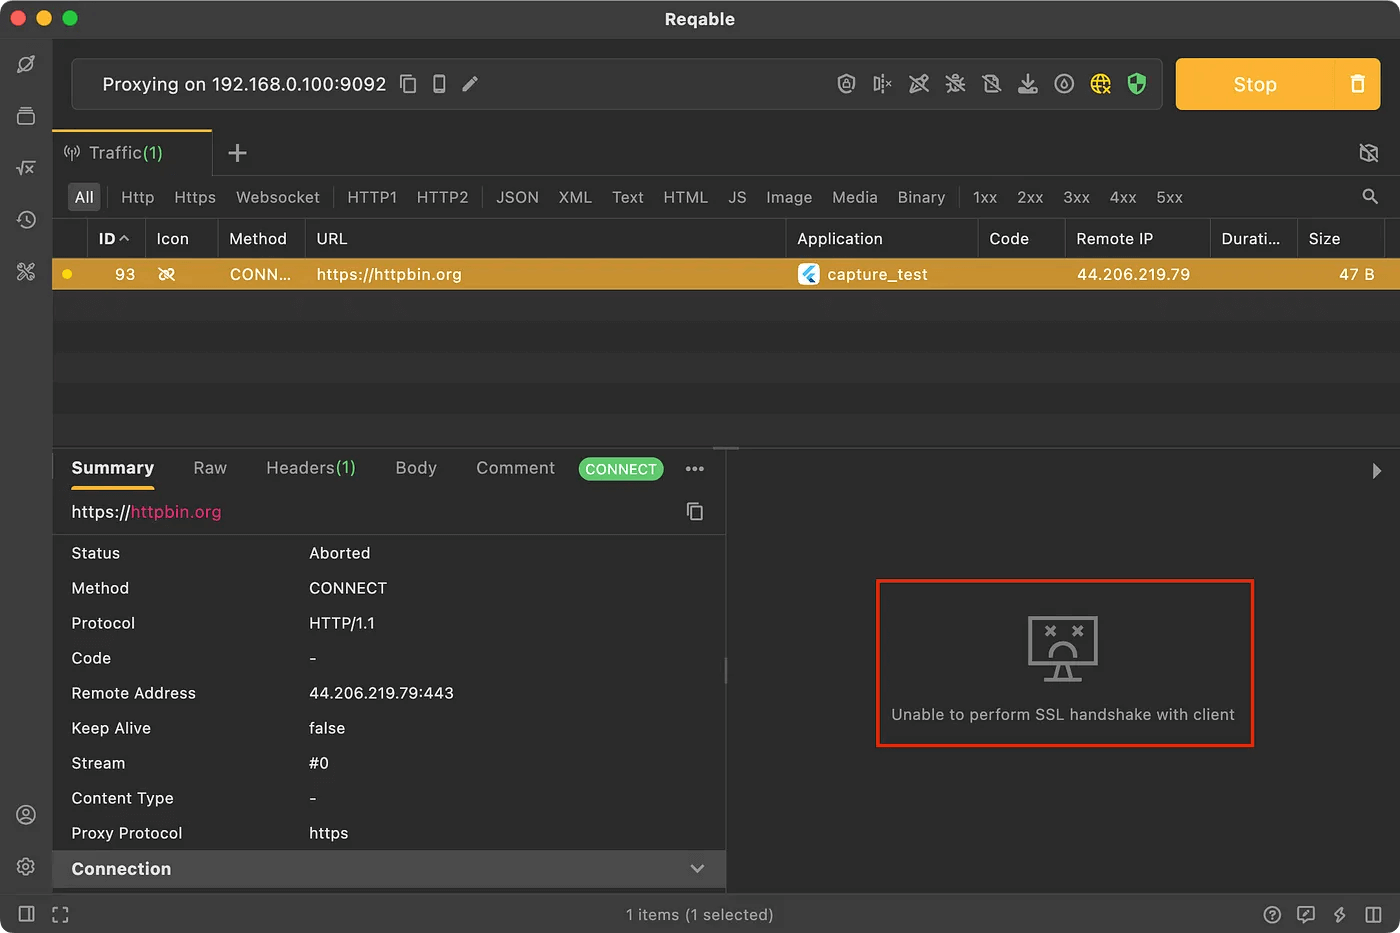Clear traffic list with trash icon

click(1358, 84)
